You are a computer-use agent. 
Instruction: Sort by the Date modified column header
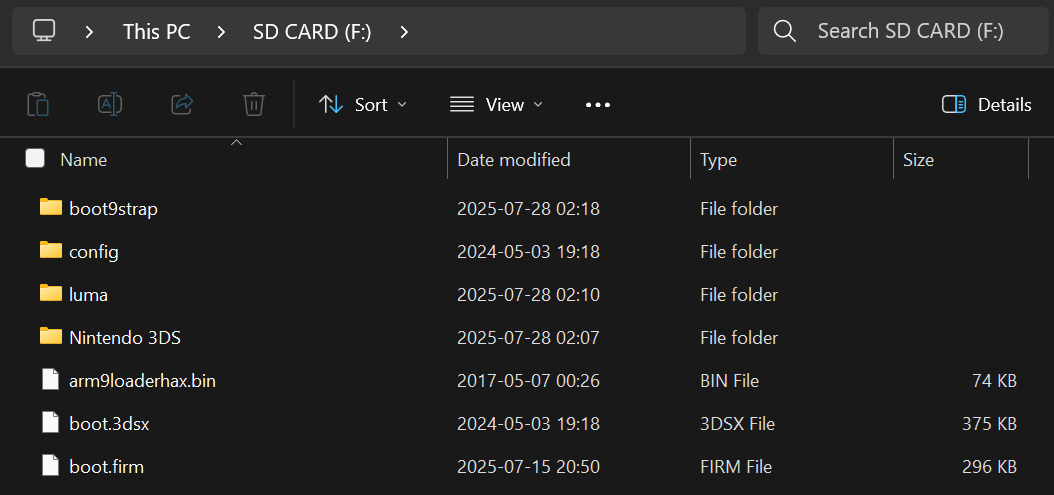coord(514,159)
